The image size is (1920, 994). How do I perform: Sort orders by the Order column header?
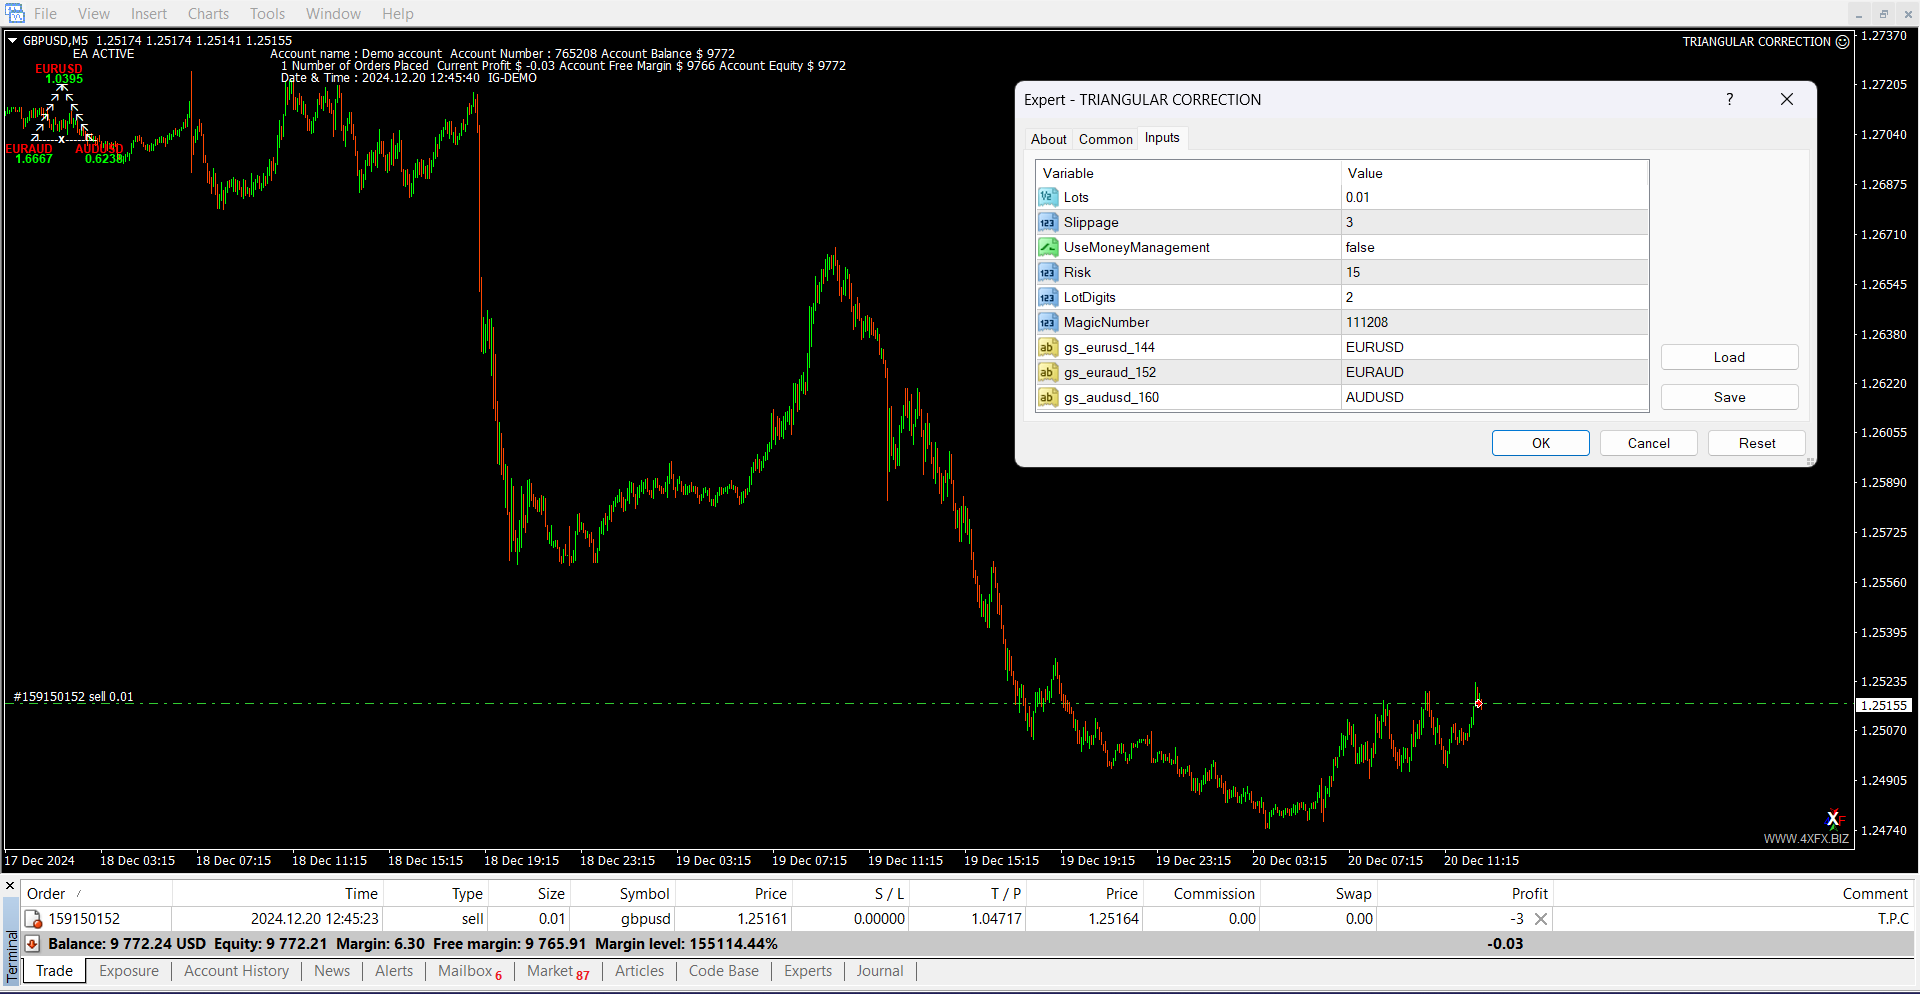[x=47, y=894]
